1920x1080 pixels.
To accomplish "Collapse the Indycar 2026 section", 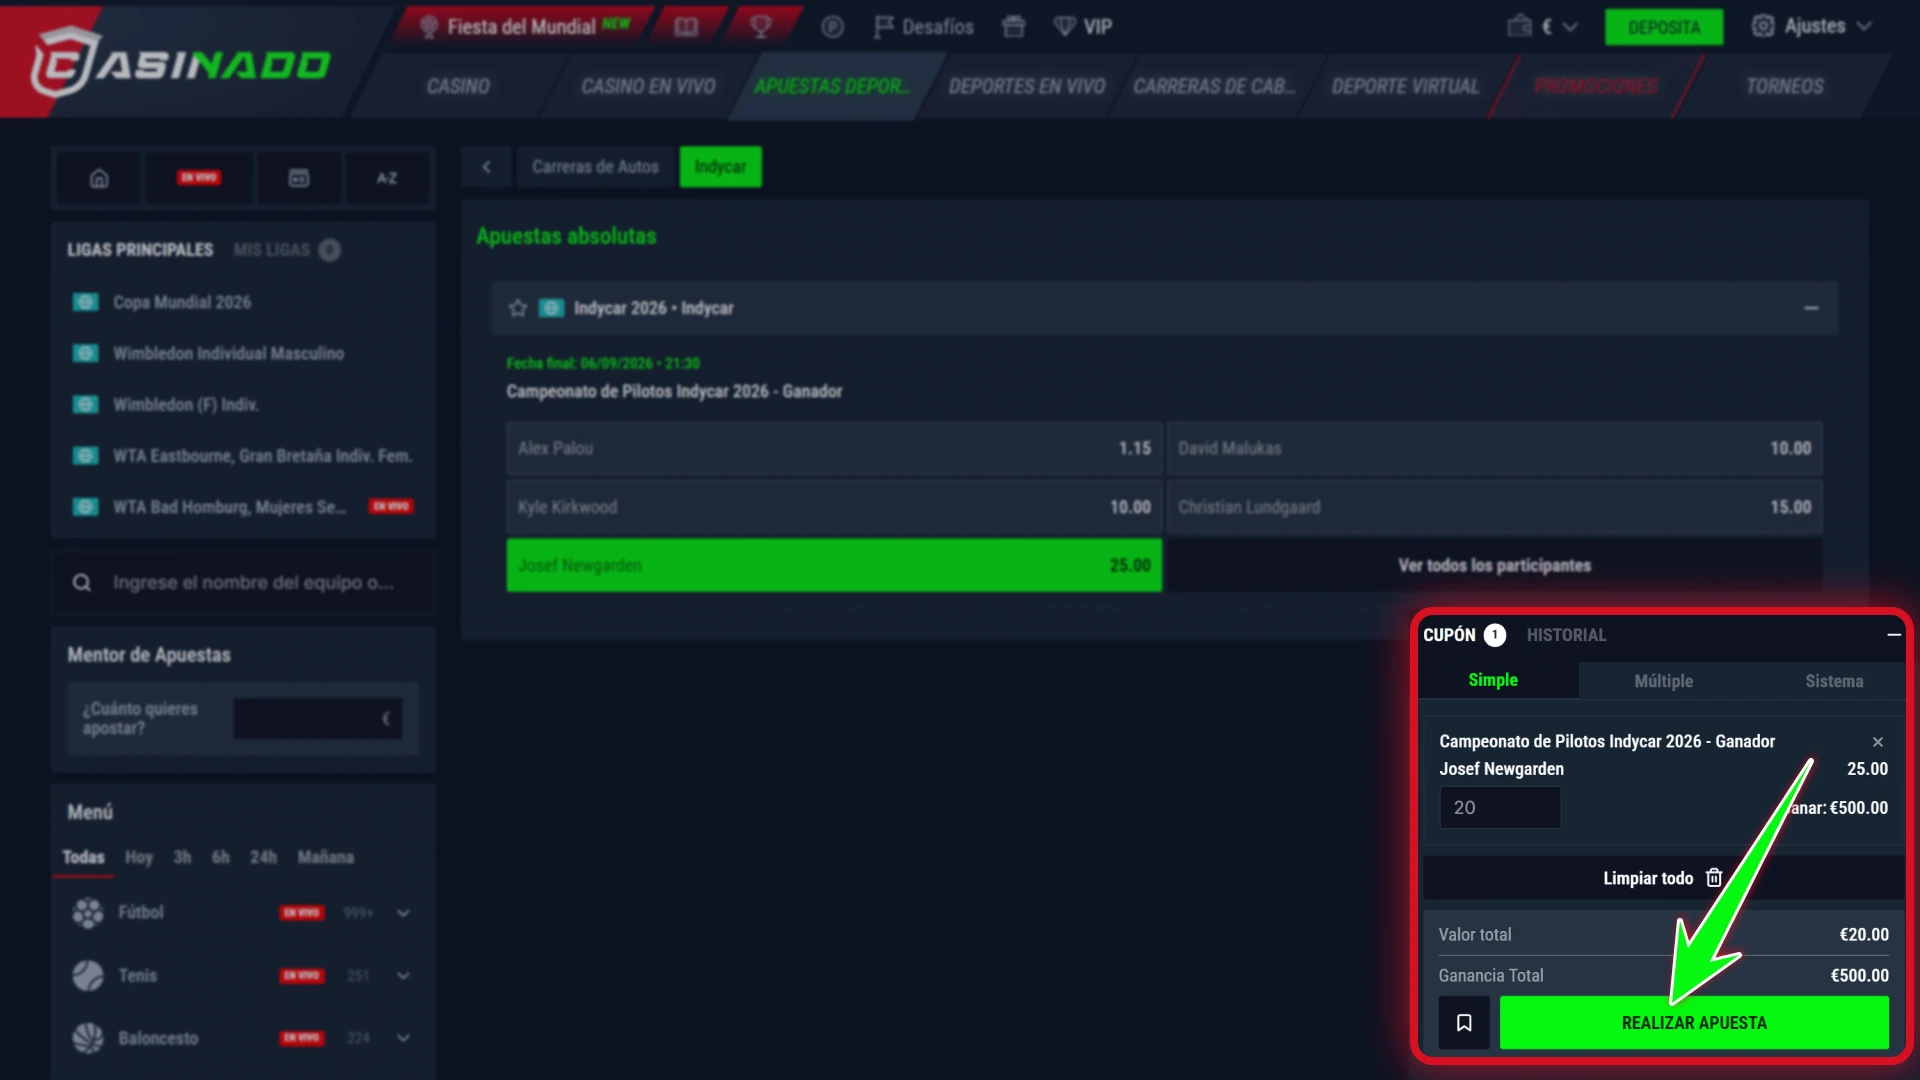I will pos(1811,308).
